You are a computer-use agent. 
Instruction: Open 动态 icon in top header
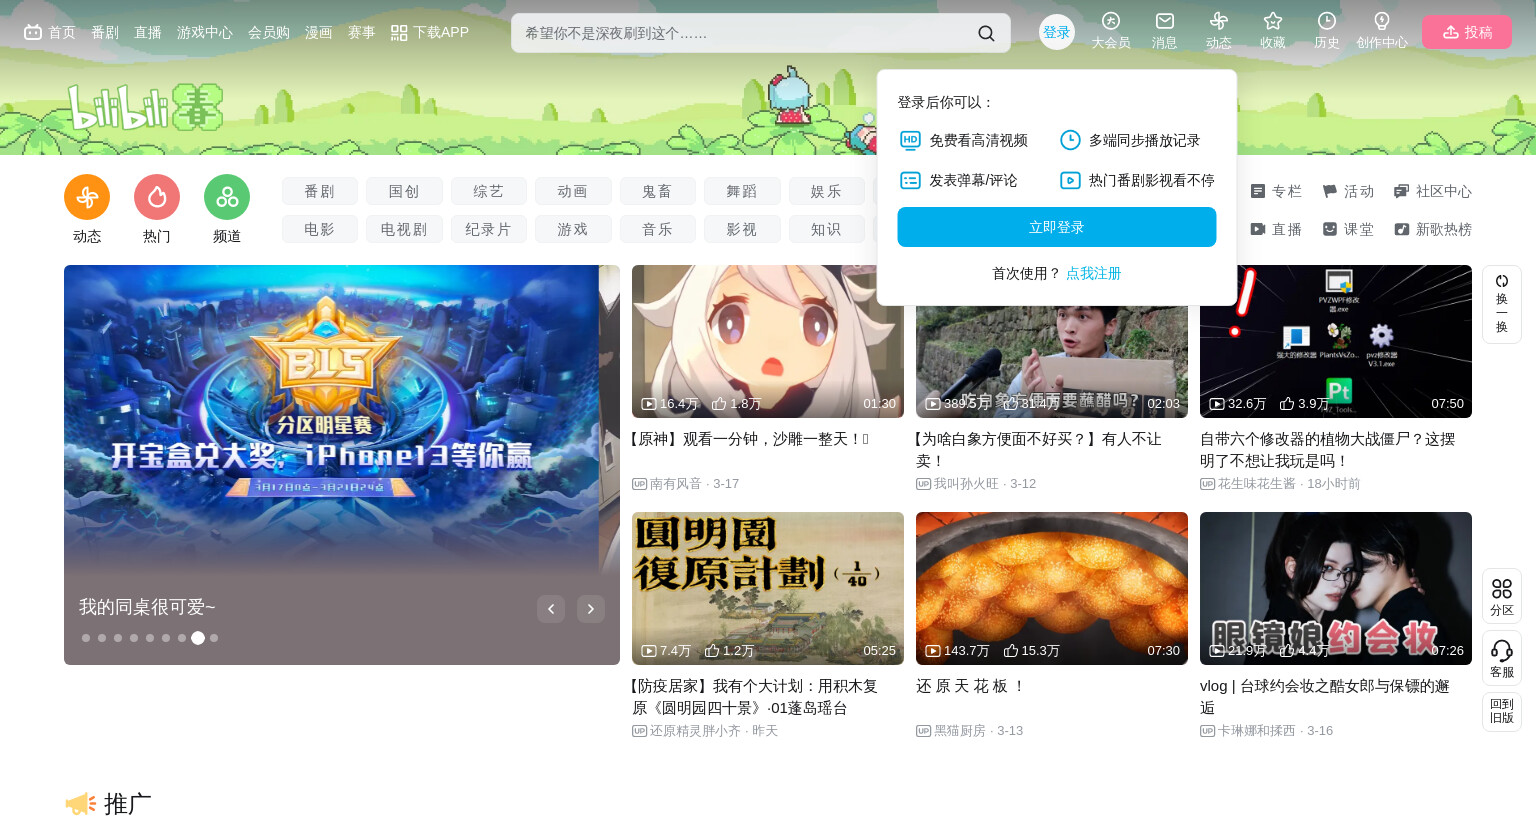1218,31
